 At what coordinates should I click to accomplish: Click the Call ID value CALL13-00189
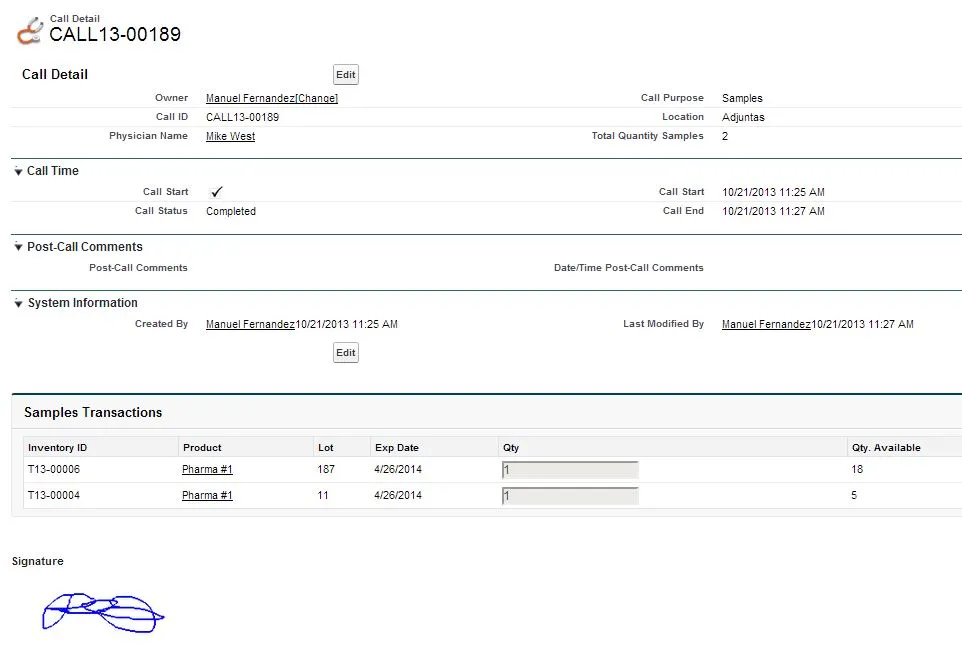[x=242, y=117]
